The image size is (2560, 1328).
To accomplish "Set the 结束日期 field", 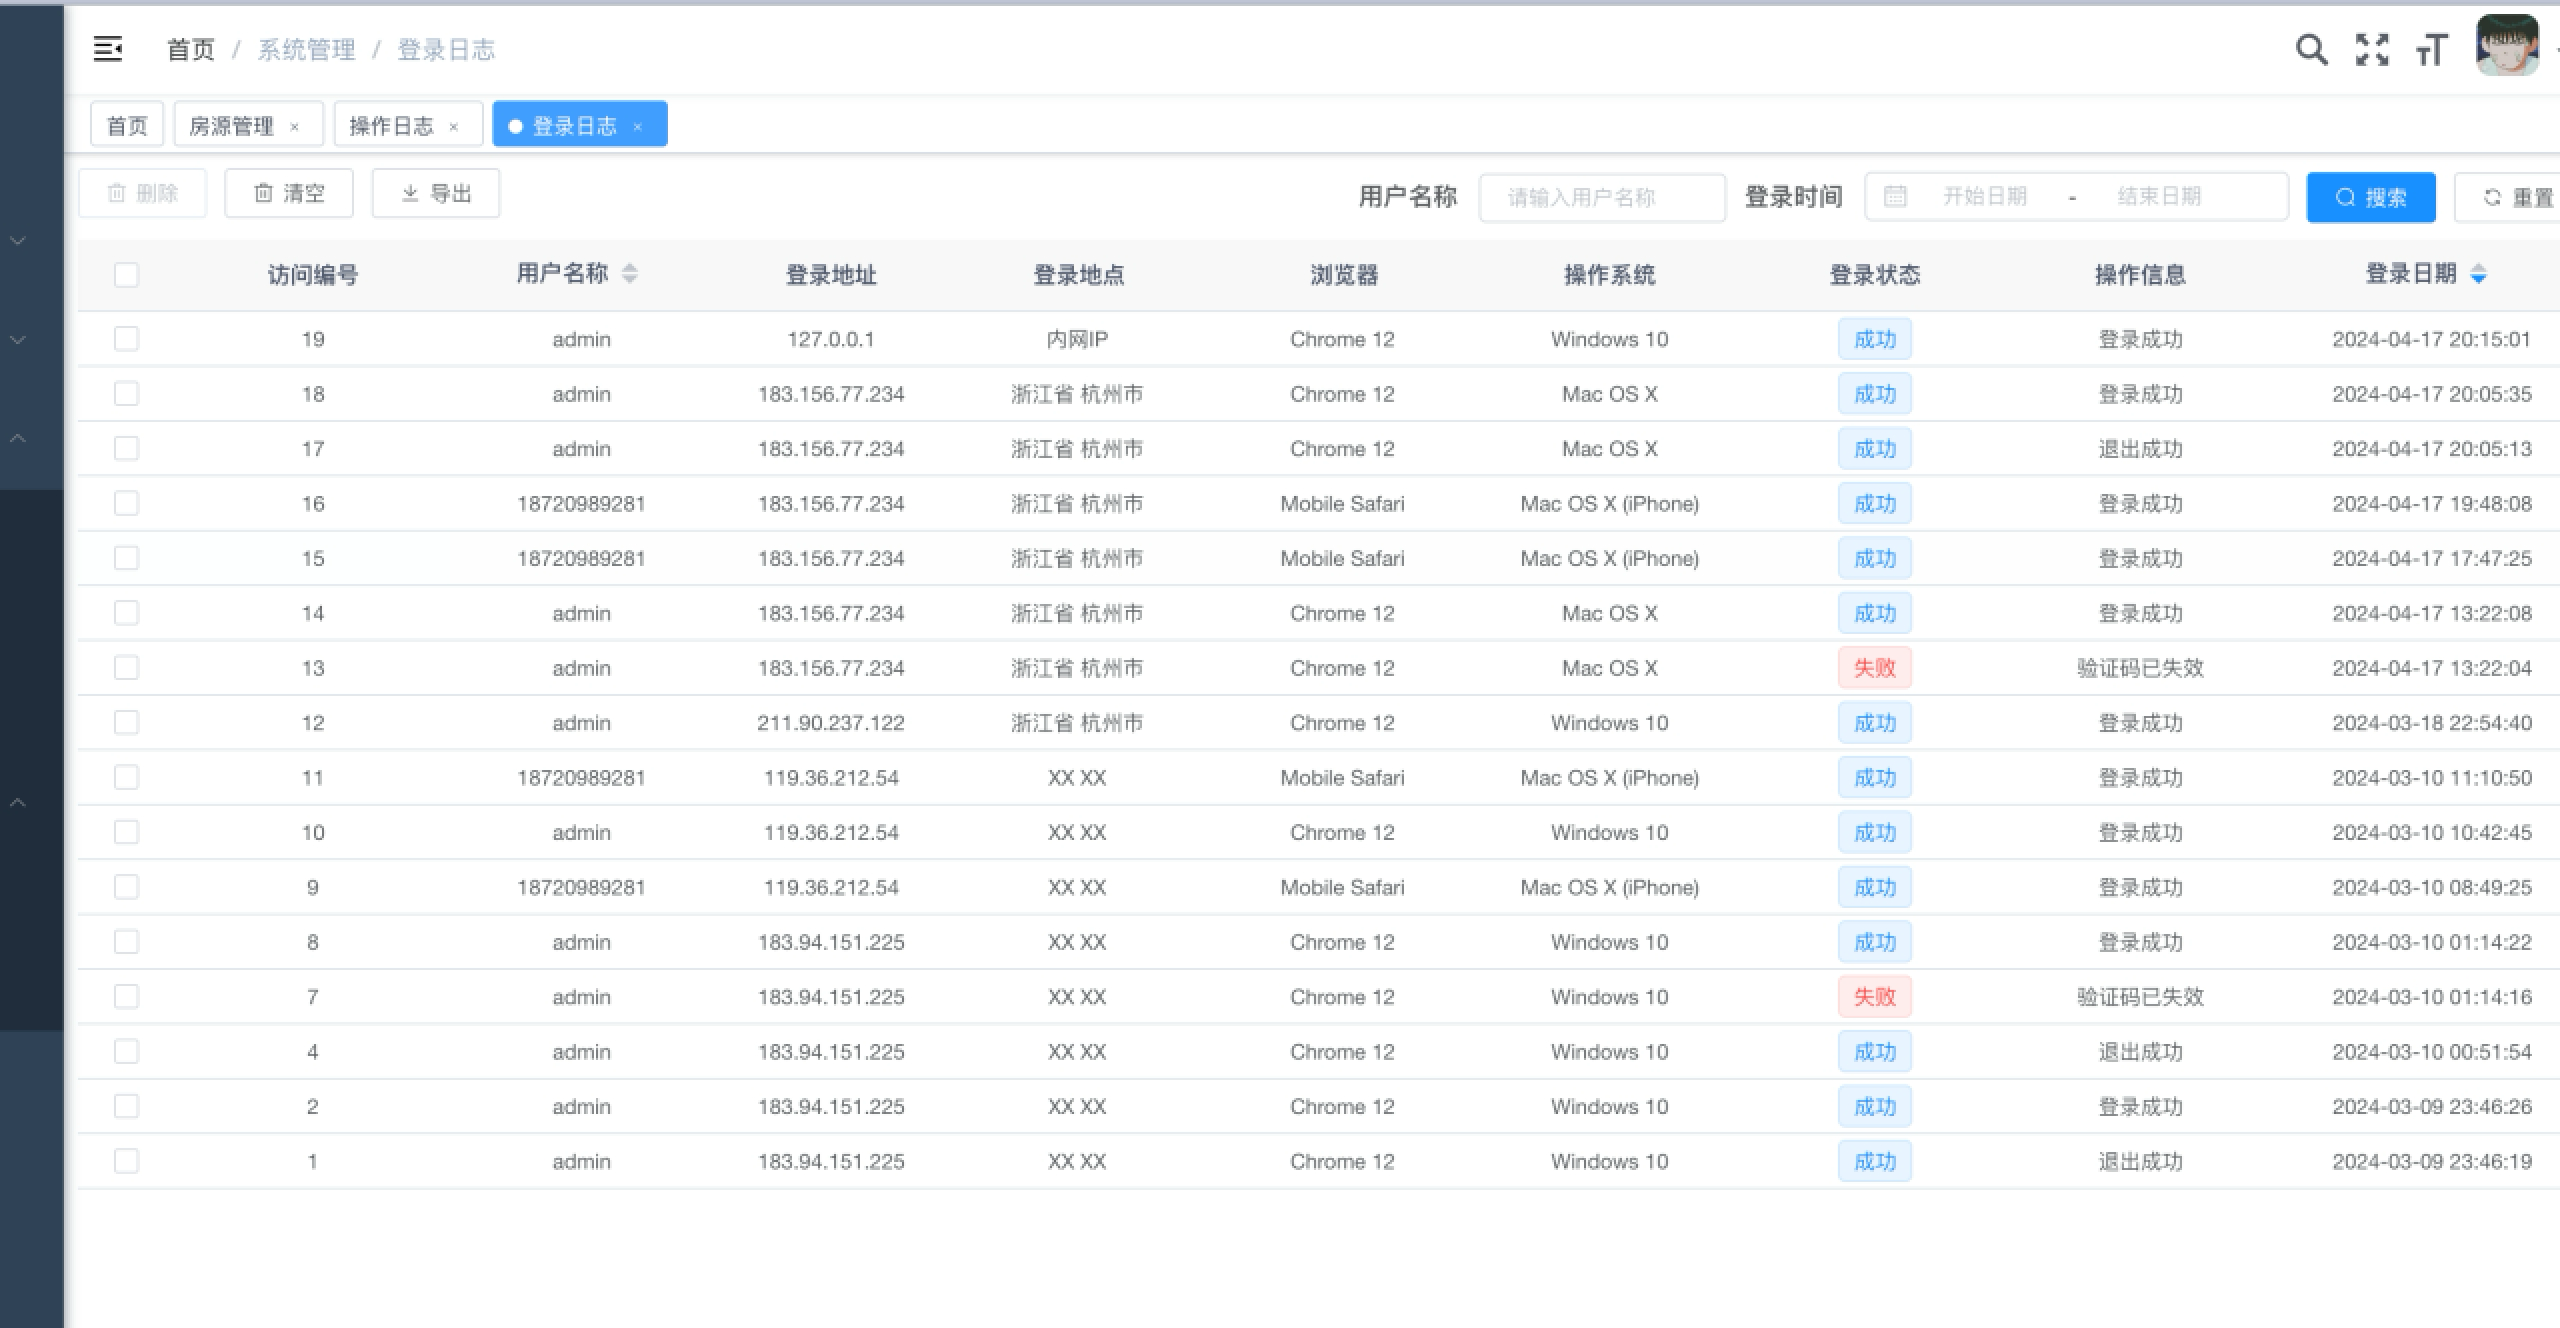I will pyautogui.click(x=2159, y=196).
